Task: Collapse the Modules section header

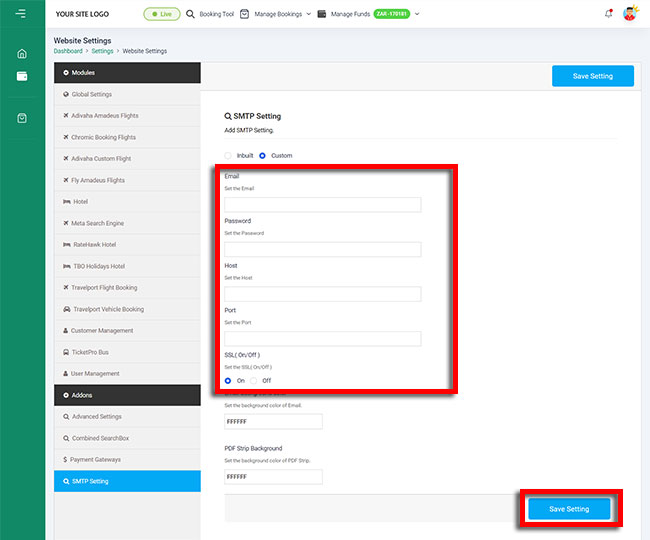Action: pos(127,73)
